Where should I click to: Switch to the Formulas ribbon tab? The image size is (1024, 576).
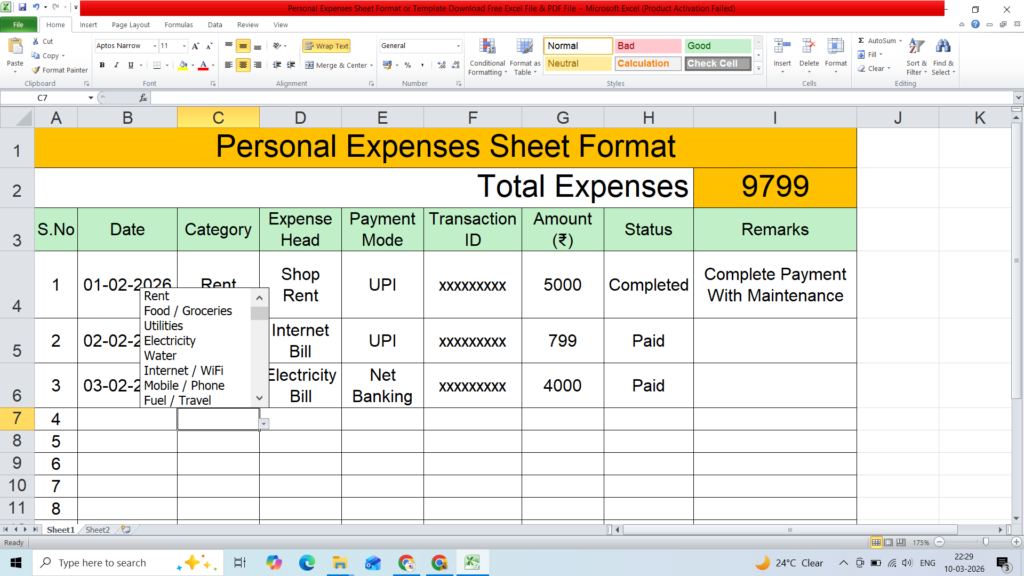pyautogui.click(x=178, y=25)
